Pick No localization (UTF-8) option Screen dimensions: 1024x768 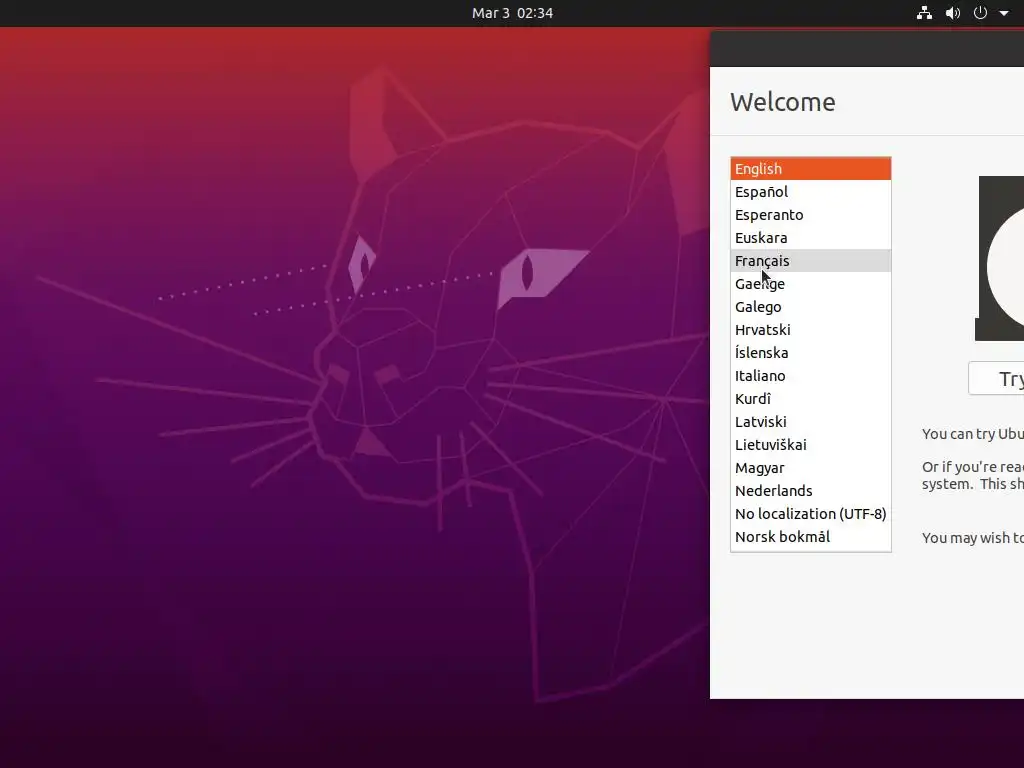810,514
